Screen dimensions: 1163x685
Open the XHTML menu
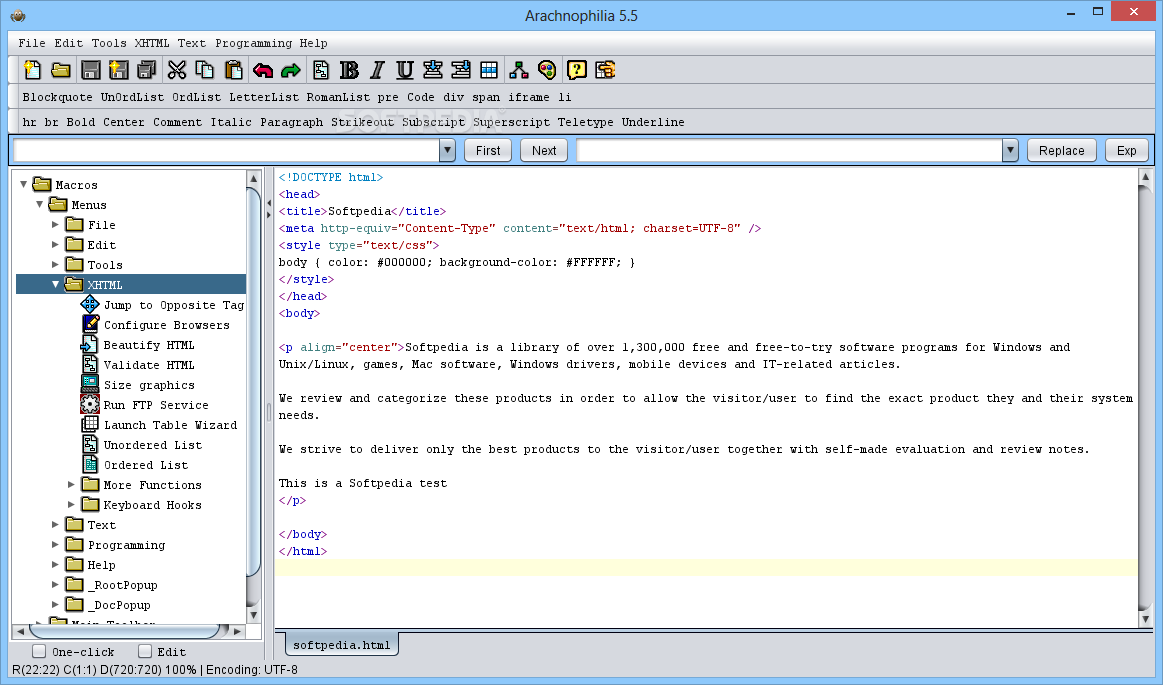[152, 43]
